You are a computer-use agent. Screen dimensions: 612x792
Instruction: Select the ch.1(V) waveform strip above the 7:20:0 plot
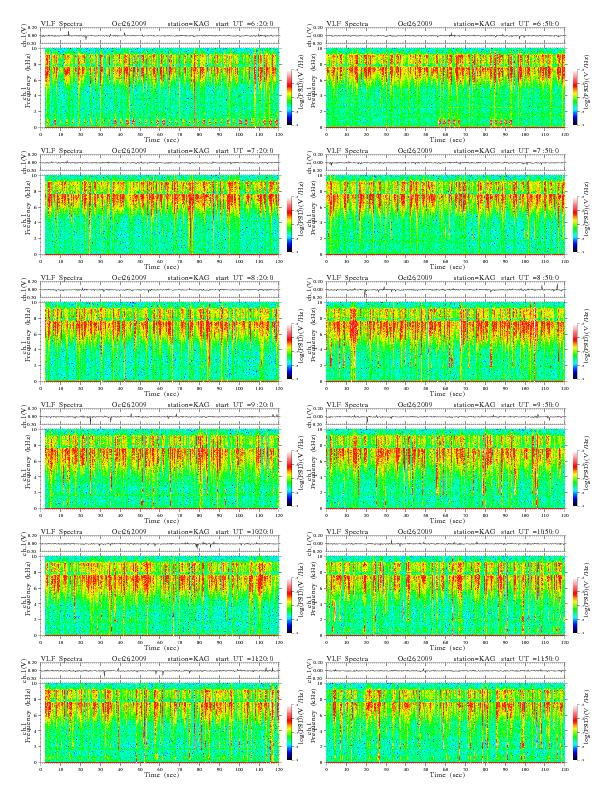[160, 163]
